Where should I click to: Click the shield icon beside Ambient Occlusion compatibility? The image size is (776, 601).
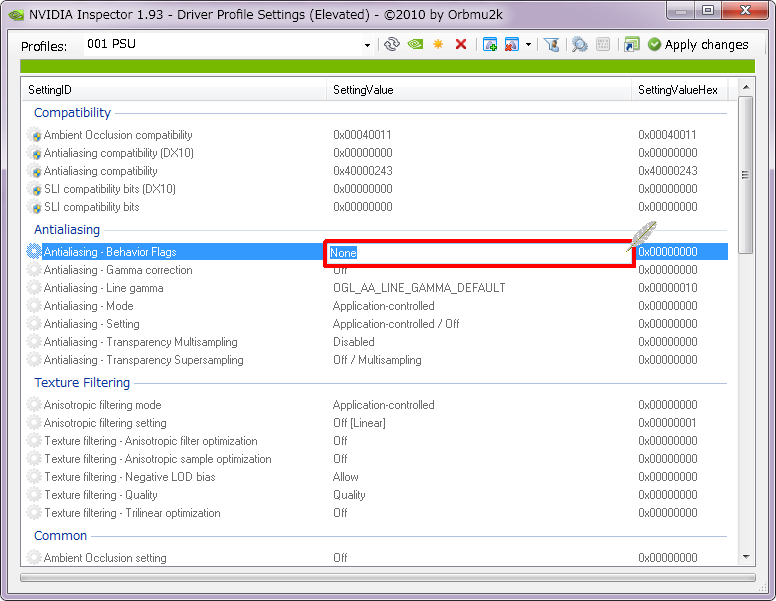(x=35, y=135)
